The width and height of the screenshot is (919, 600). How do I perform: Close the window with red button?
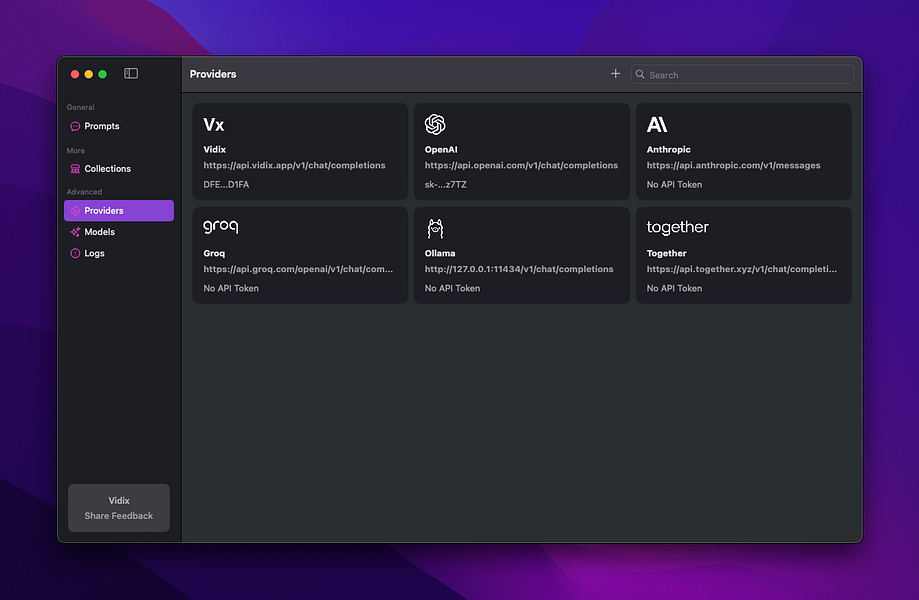[75, 74]
